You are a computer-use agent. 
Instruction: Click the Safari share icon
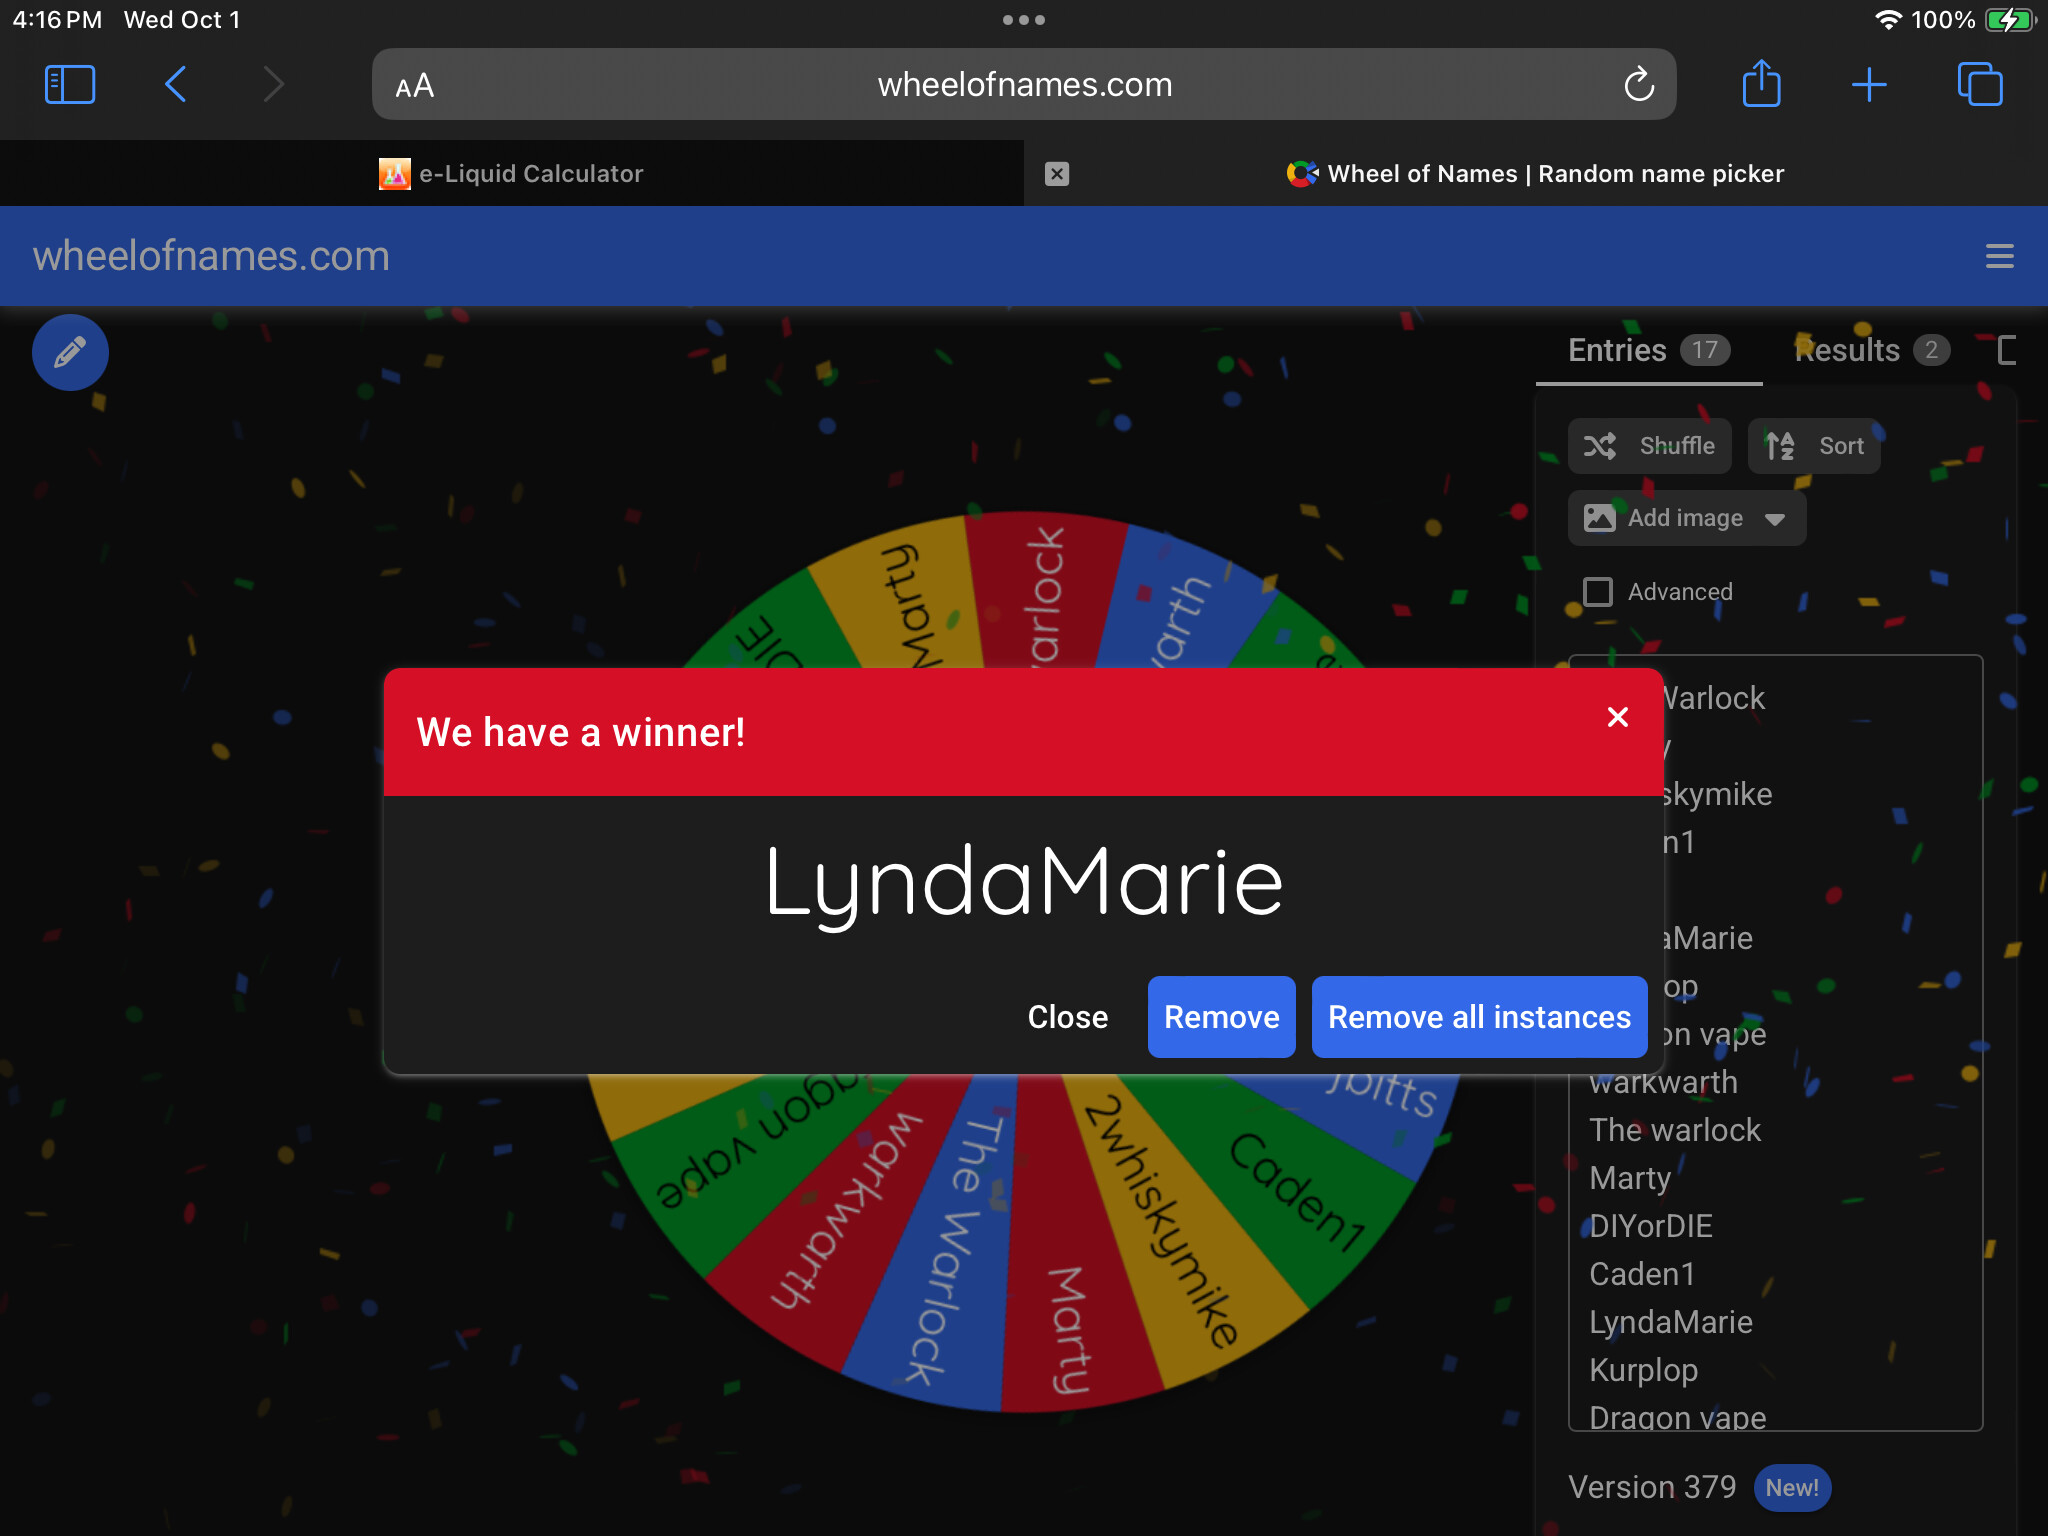click(1761, 84)
